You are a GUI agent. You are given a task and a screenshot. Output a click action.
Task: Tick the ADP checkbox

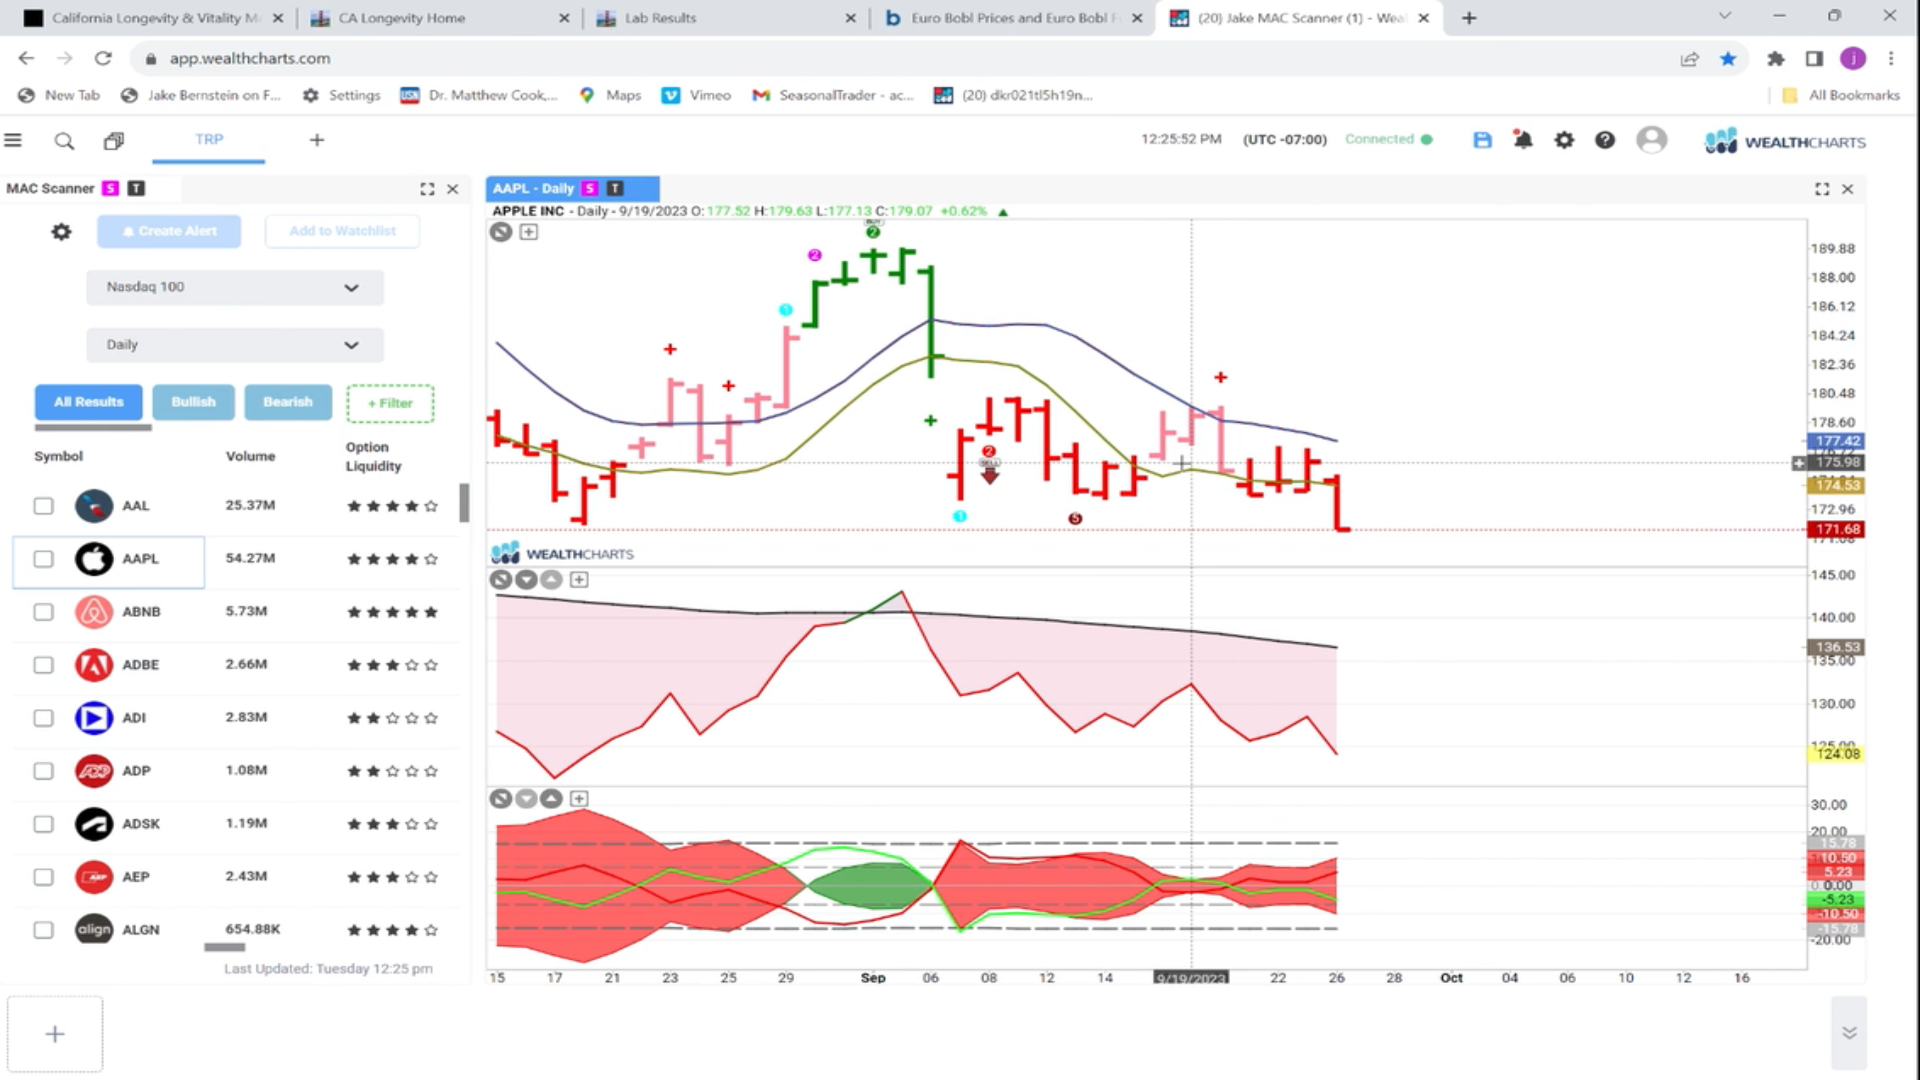click(43, 771)
